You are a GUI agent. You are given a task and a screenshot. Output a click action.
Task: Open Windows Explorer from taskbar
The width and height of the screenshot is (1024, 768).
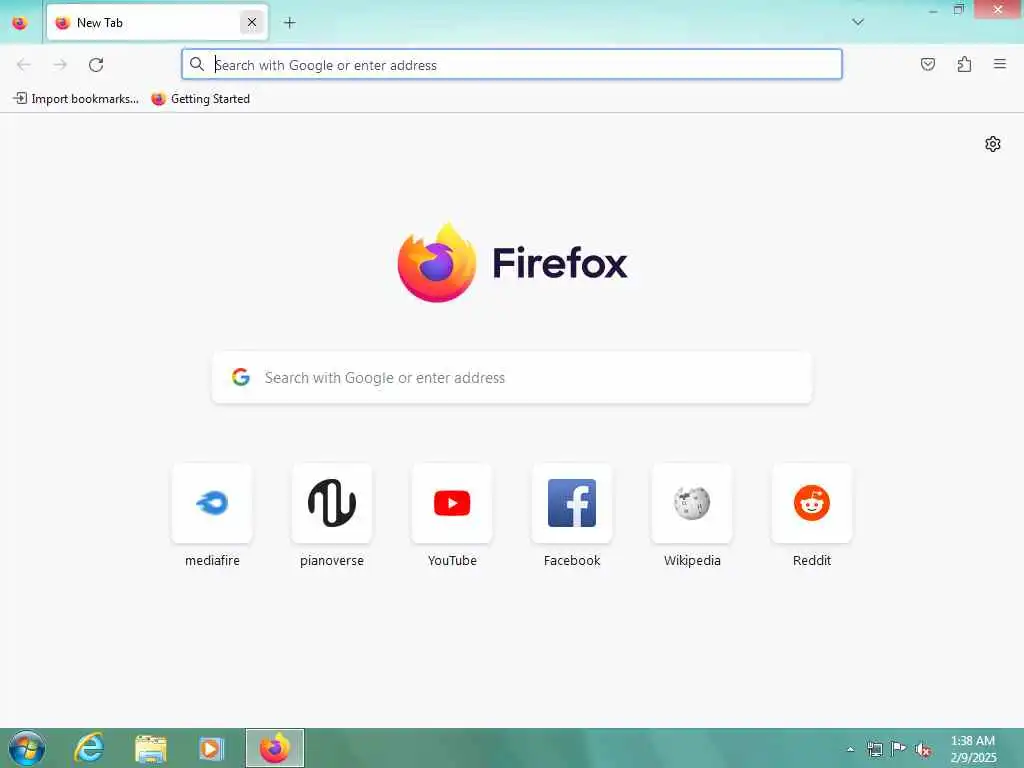click(150, 748)
